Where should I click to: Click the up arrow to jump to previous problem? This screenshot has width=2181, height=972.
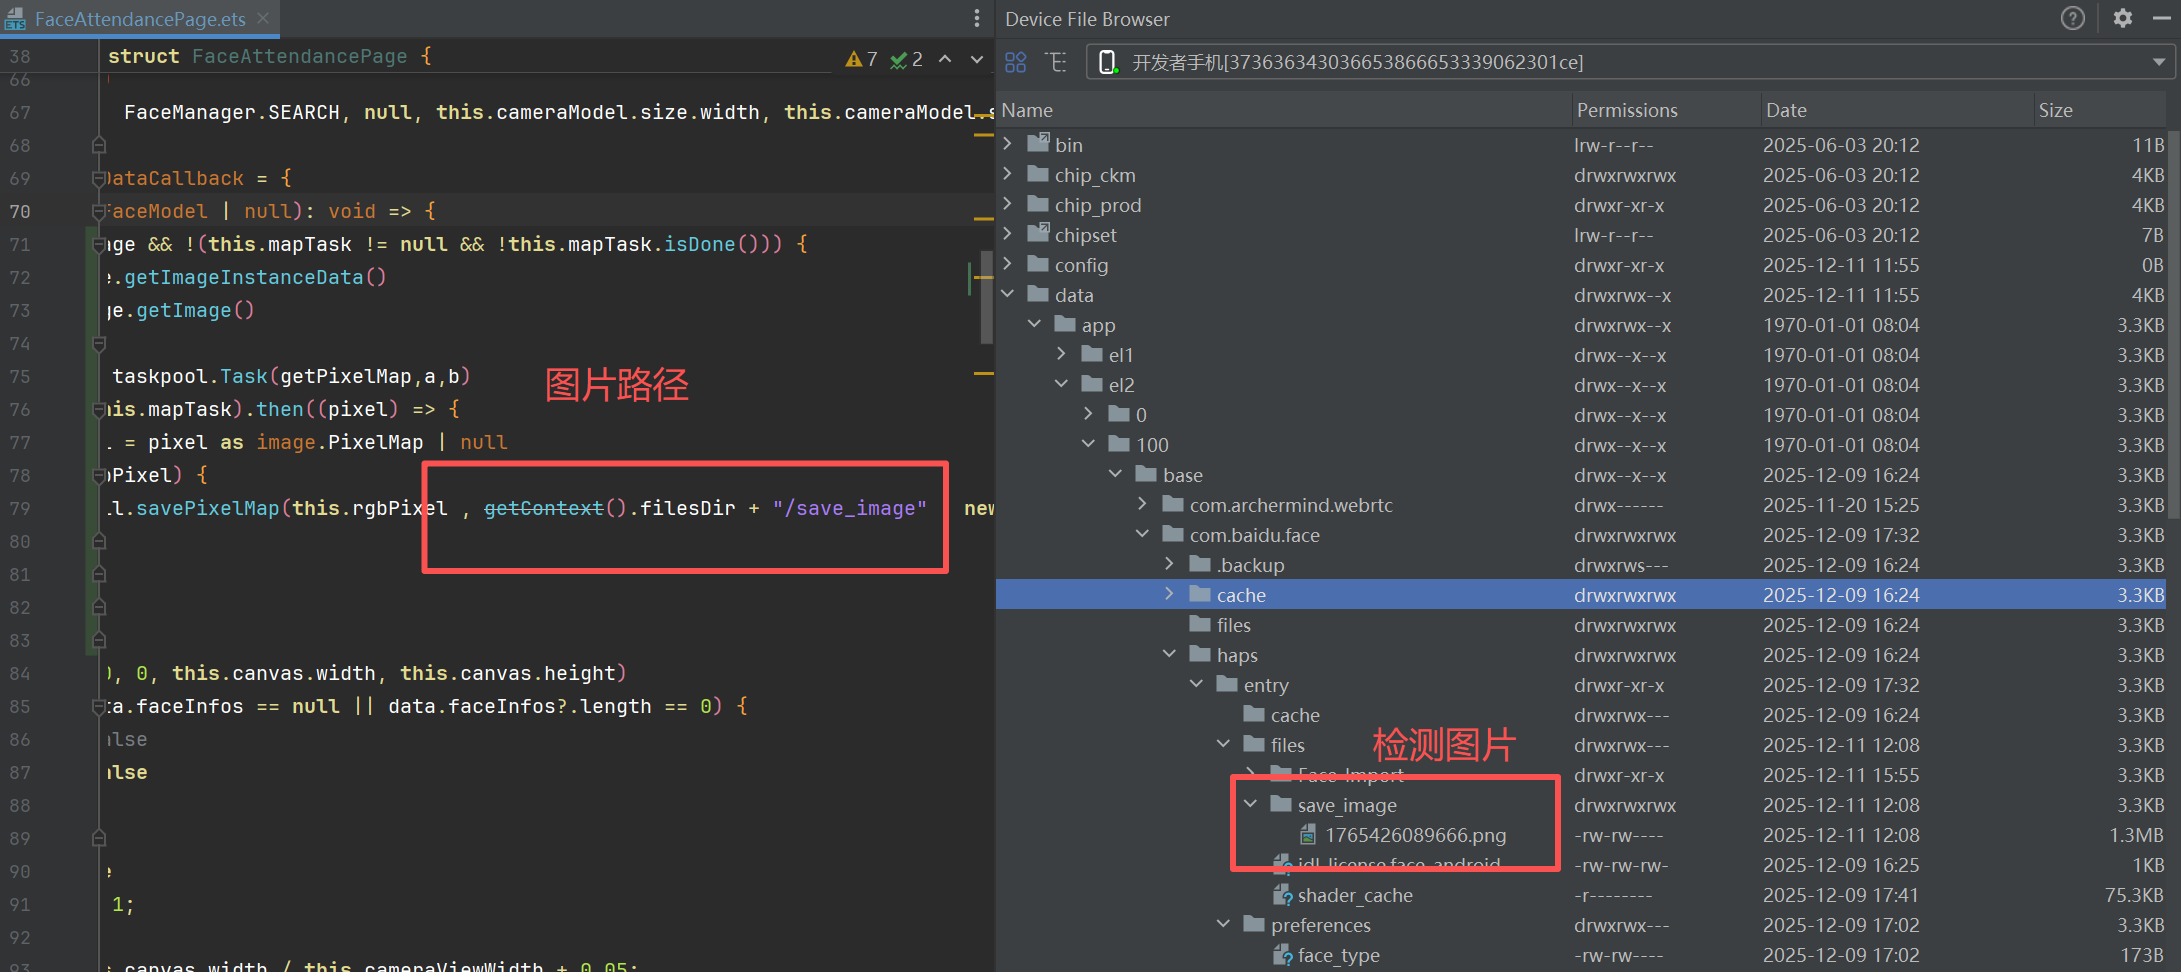click(x=944, y=58)
